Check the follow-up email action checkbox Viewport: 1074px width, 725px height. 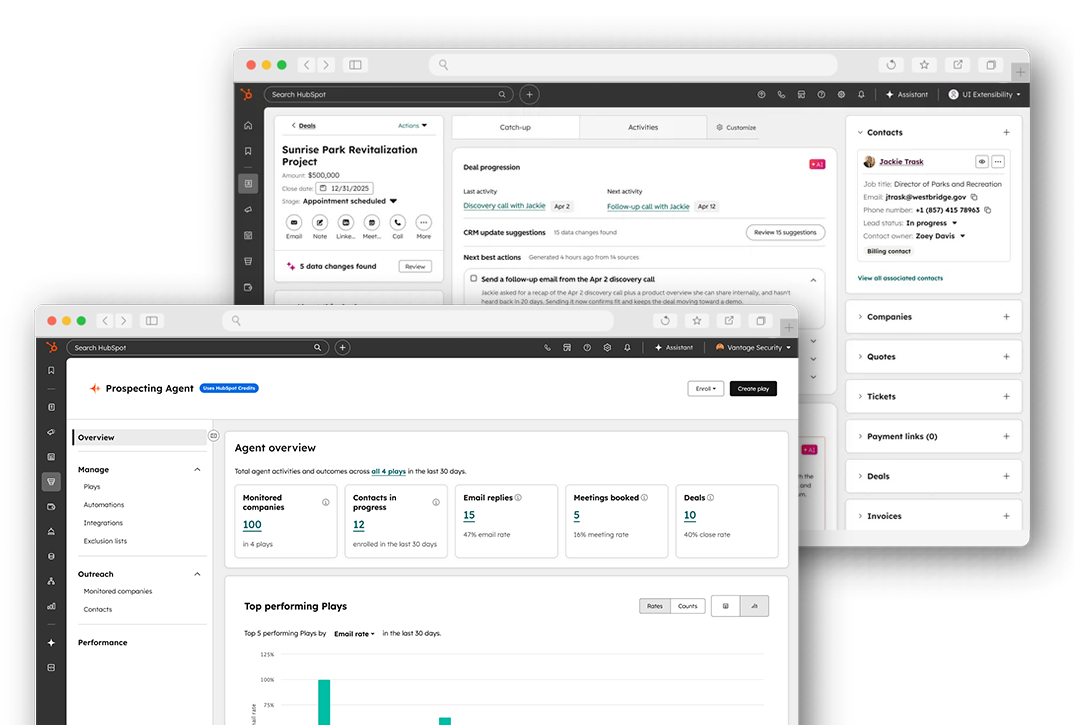click(473, 278)
